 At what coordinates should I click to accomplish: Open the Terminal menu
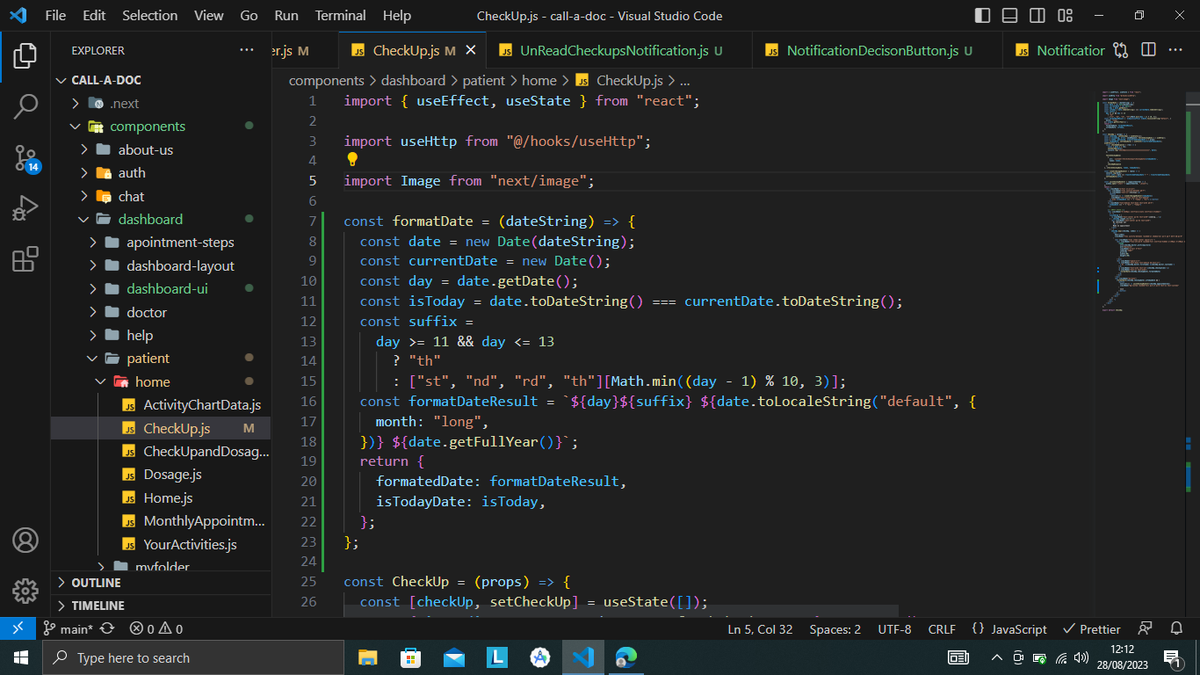(340, 16)
